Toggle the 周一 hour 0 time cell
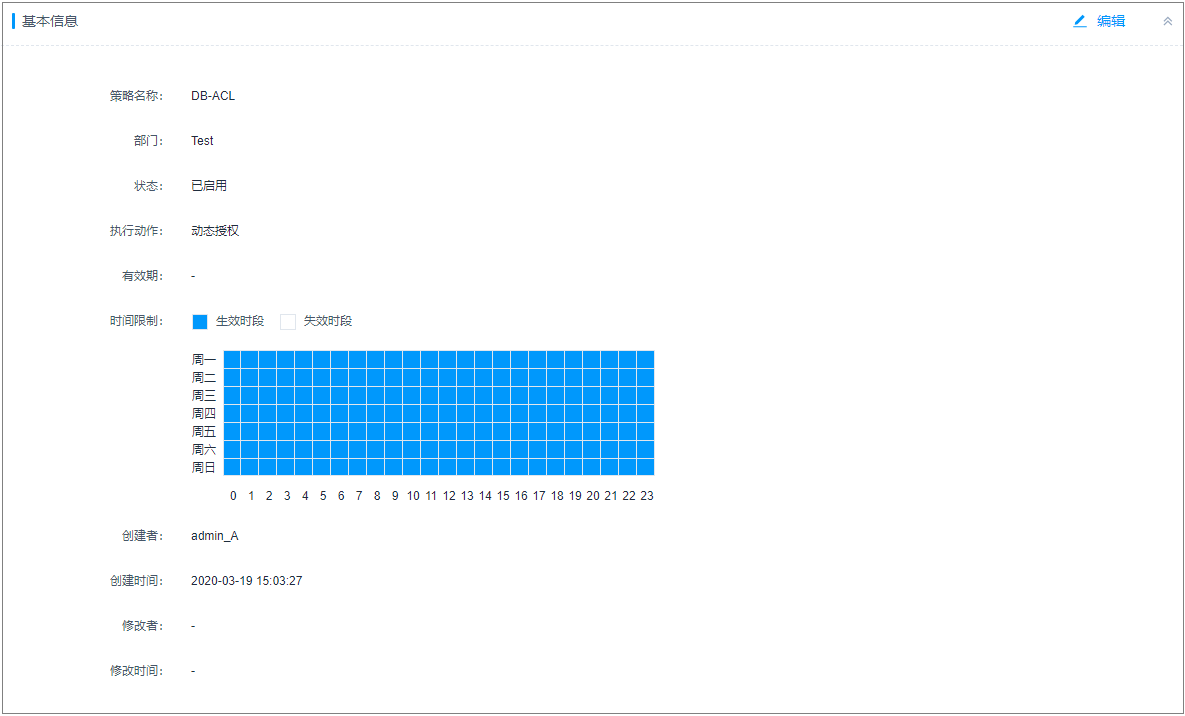Screen dimensions: 1185x716 [232, 359]
